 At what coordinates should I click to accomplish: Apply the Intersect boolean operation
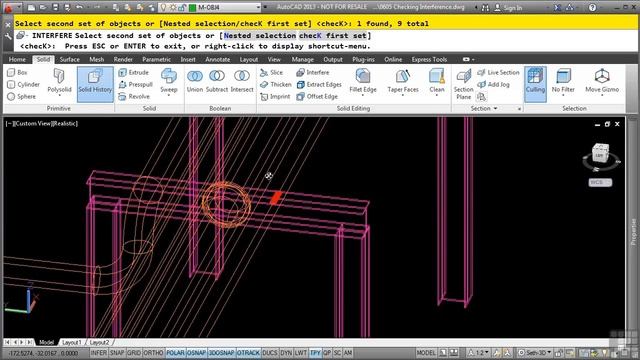tap(242, 81)
